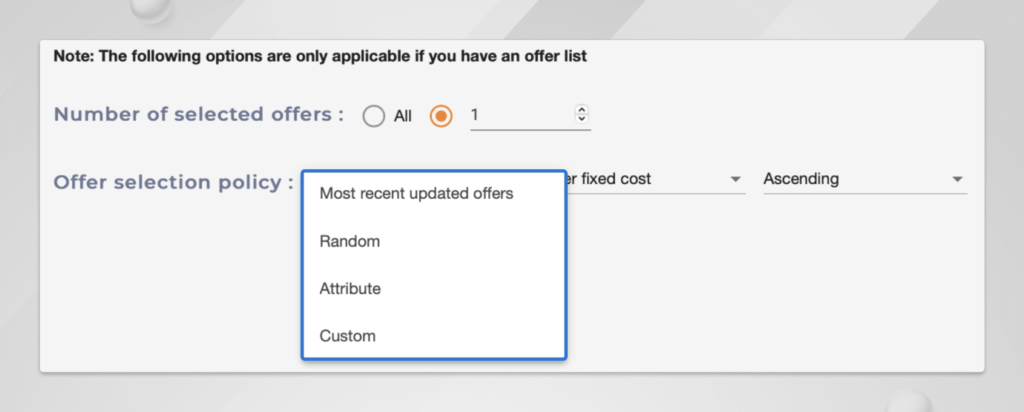The height and width of the screenshot is (412, 1024).
Task: Click the "All" text label
Action: 403,116
